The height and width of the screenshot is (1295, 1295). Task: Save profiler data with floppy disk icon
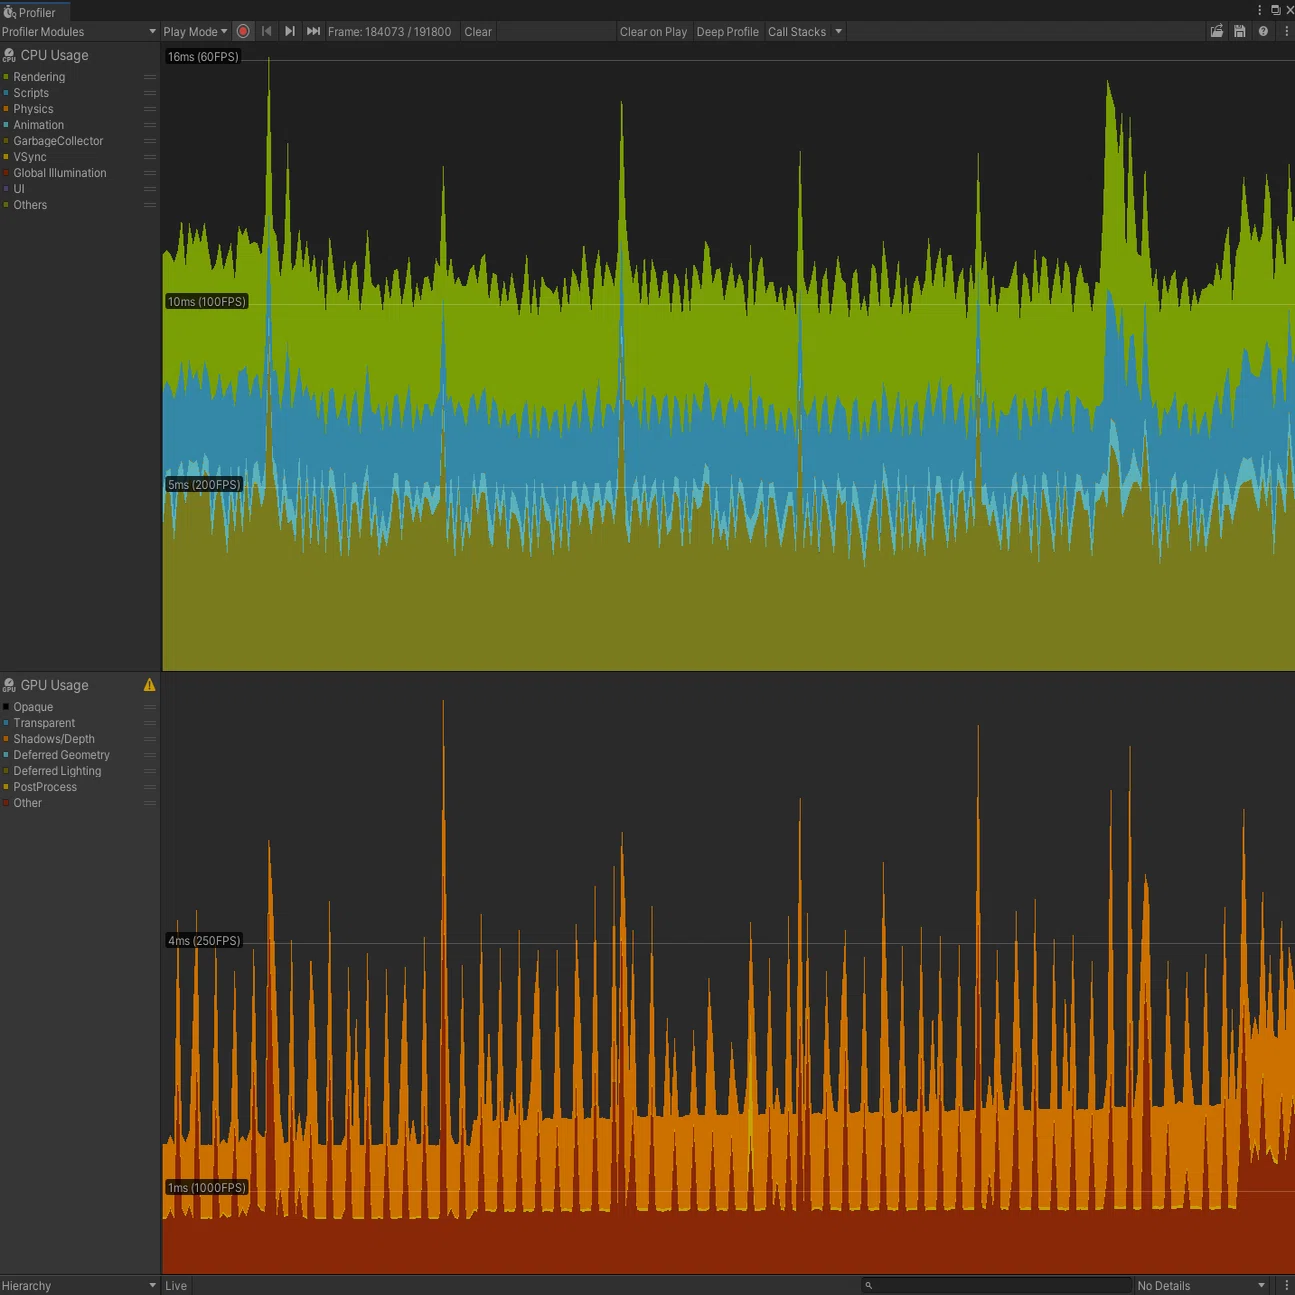tap(1240, 32)
